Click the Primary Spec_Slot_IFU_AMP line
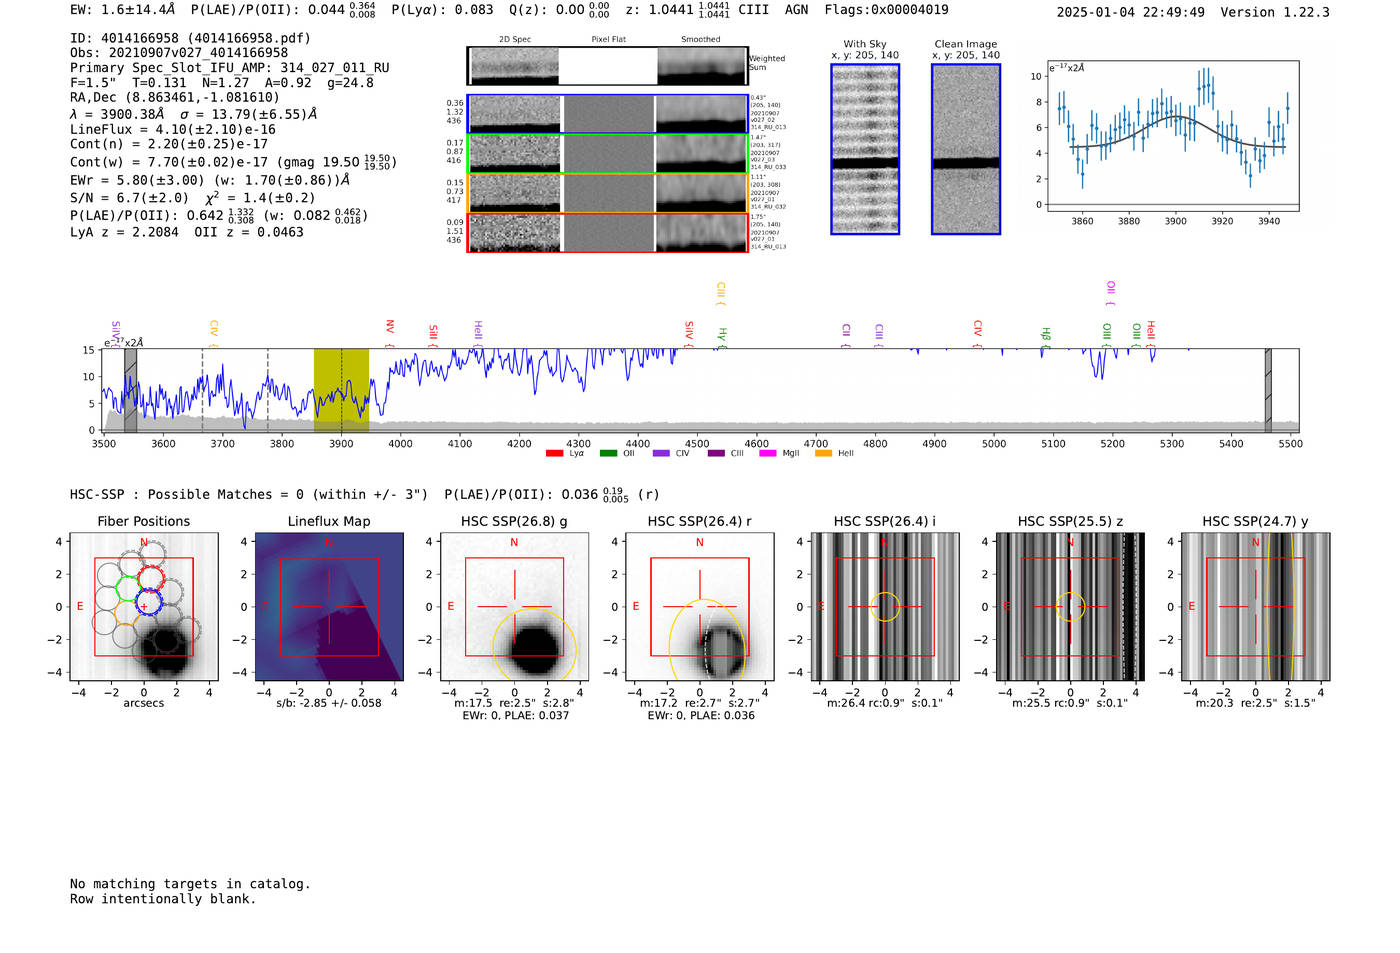The height and width of the screenshot is (953, 1400). click(230, 68)
